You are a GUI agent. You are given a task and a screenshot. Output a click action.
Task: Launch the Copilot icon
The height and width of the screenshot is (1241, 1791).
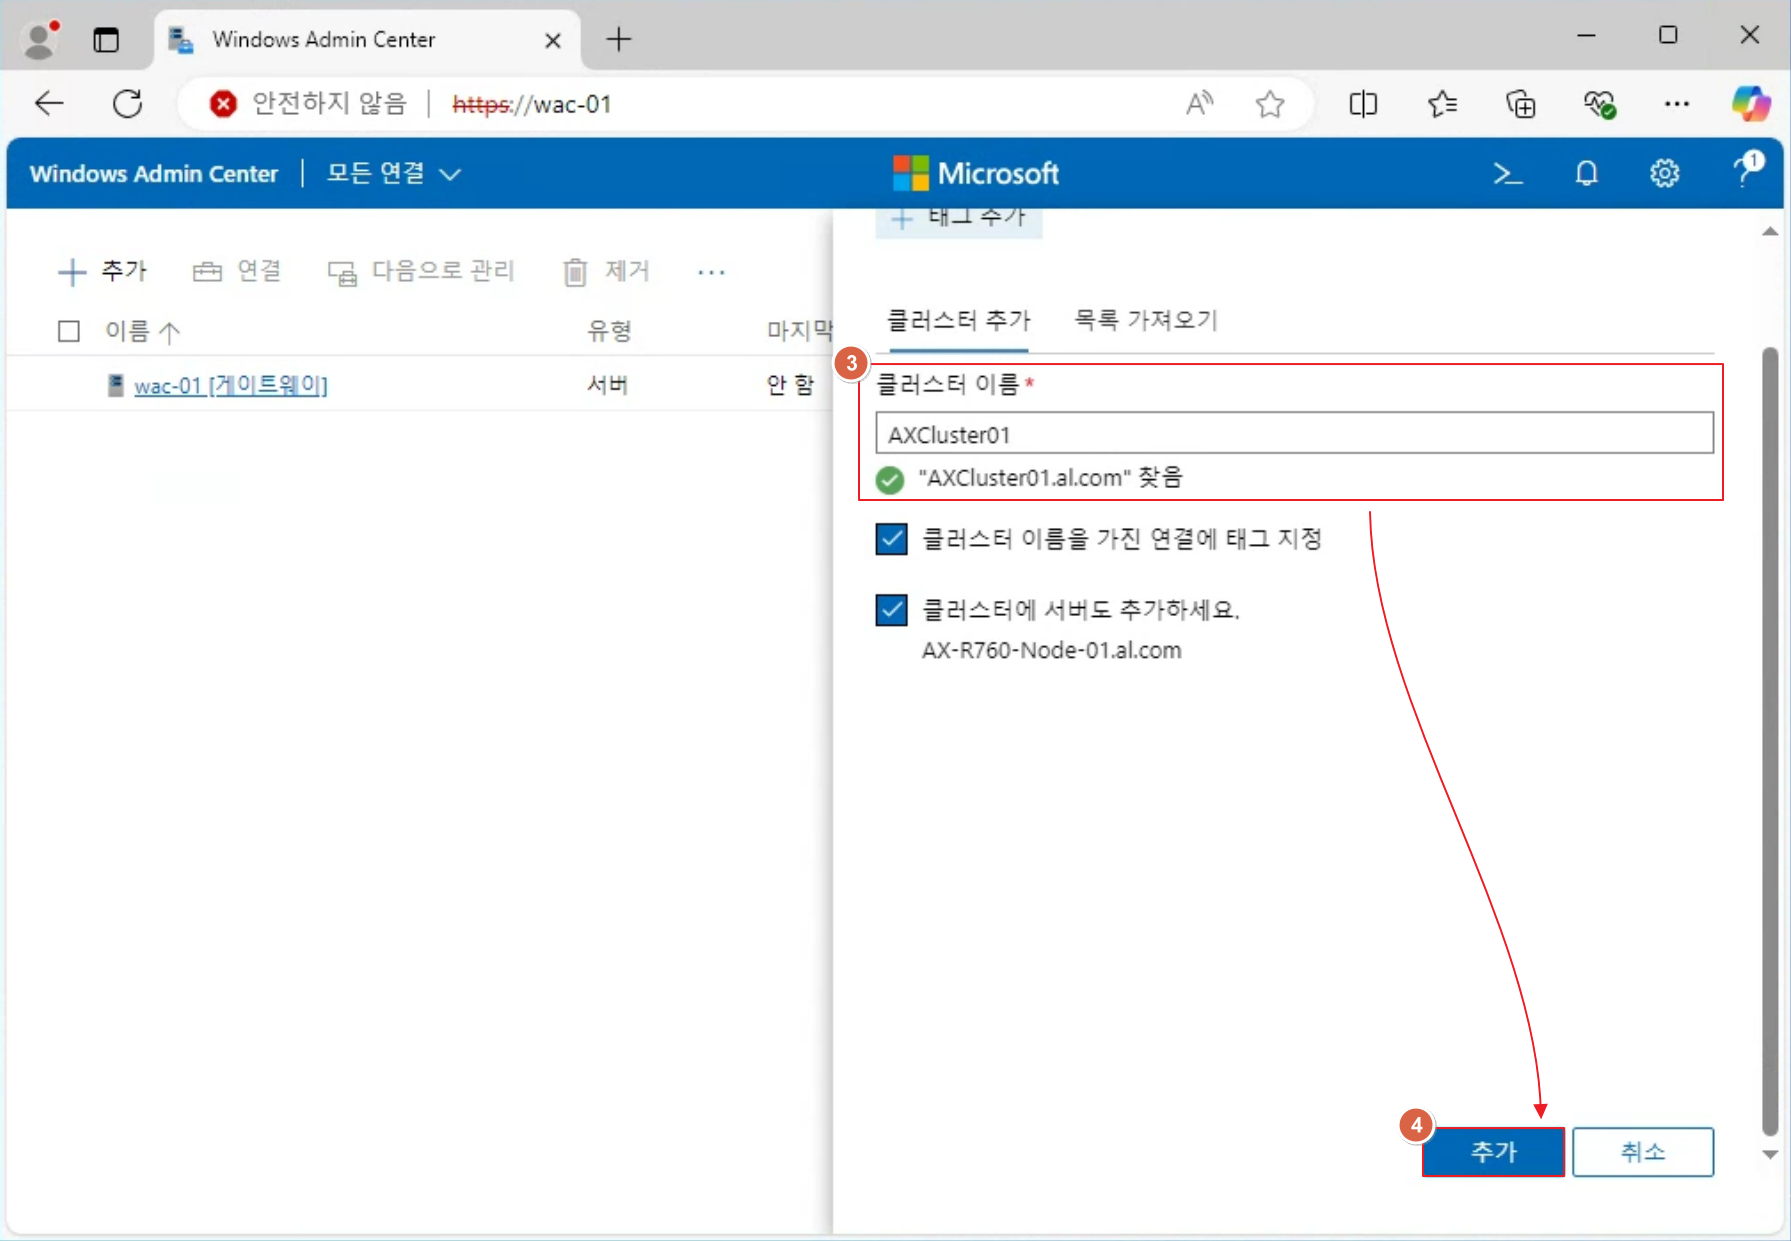coord(1750,103)
